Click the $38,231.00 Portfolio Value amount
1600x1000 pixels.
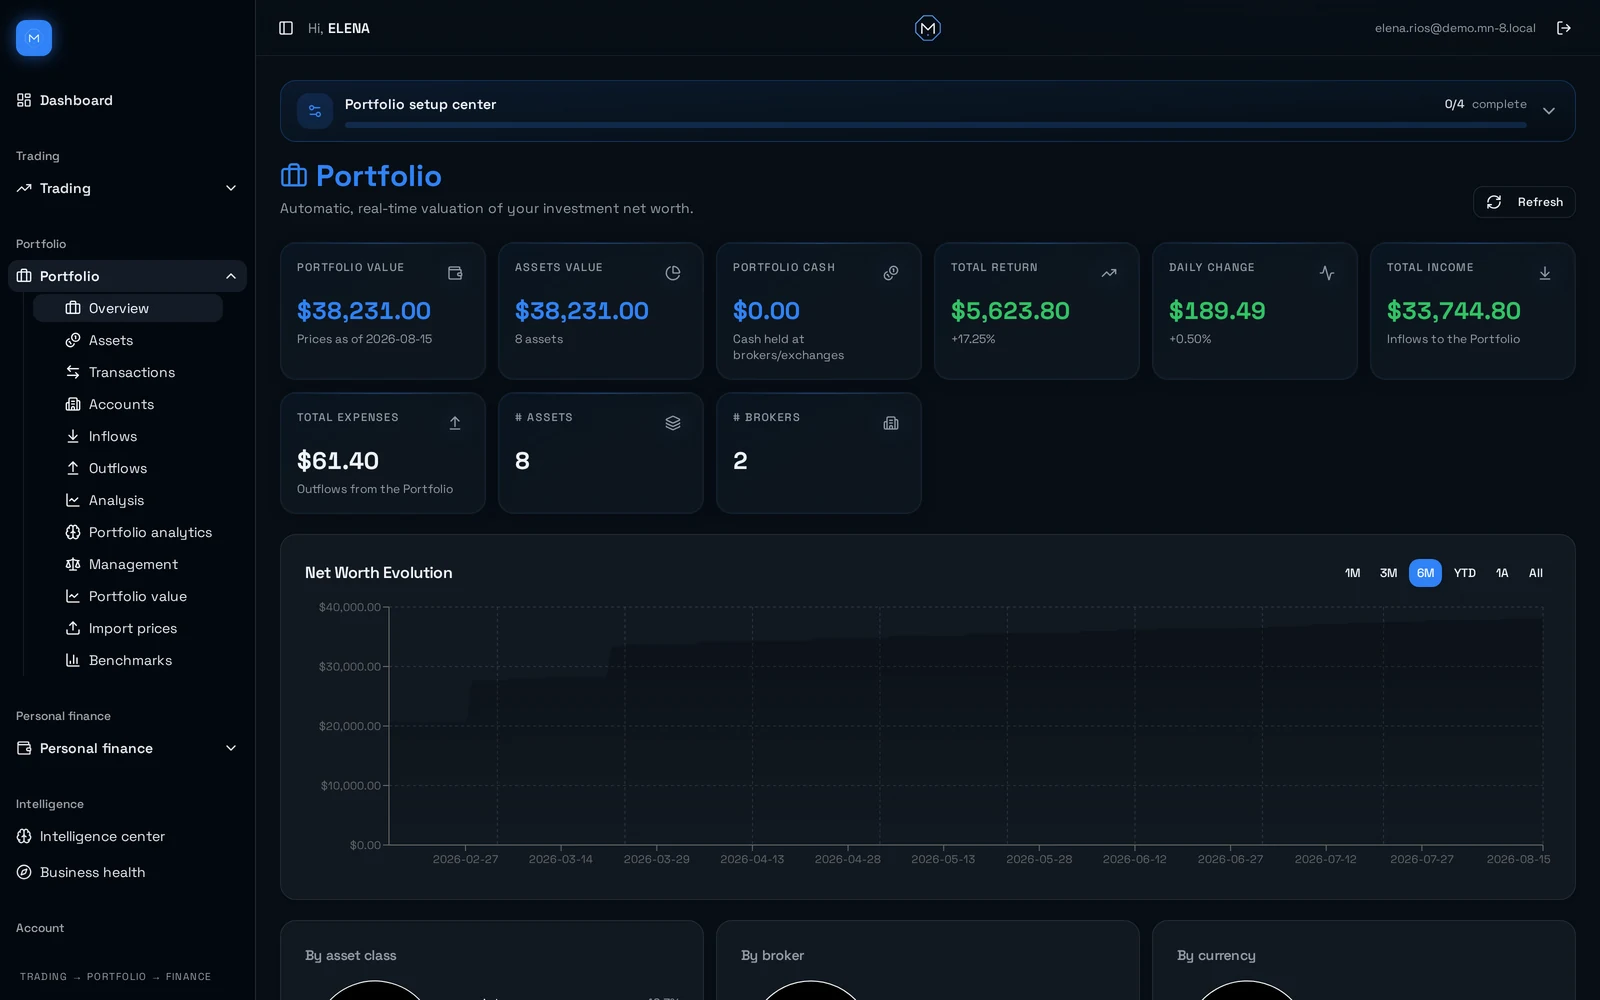click(x=364, y=311)
